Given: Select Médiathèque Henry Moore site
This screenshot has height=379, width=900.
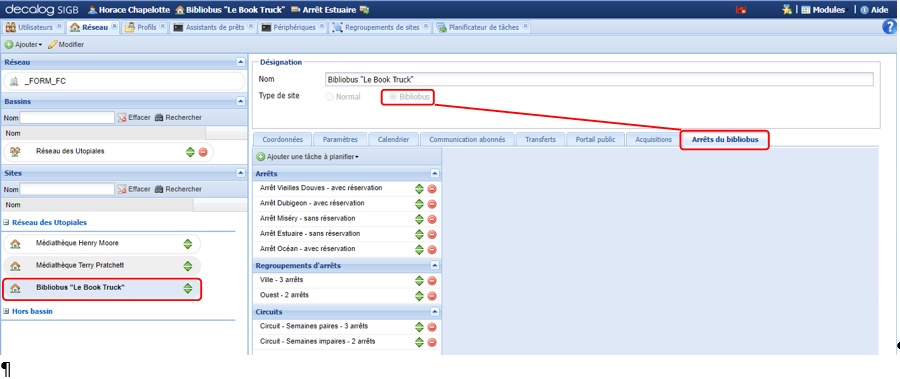Looking at the screenshot, I should pos(102,243).
